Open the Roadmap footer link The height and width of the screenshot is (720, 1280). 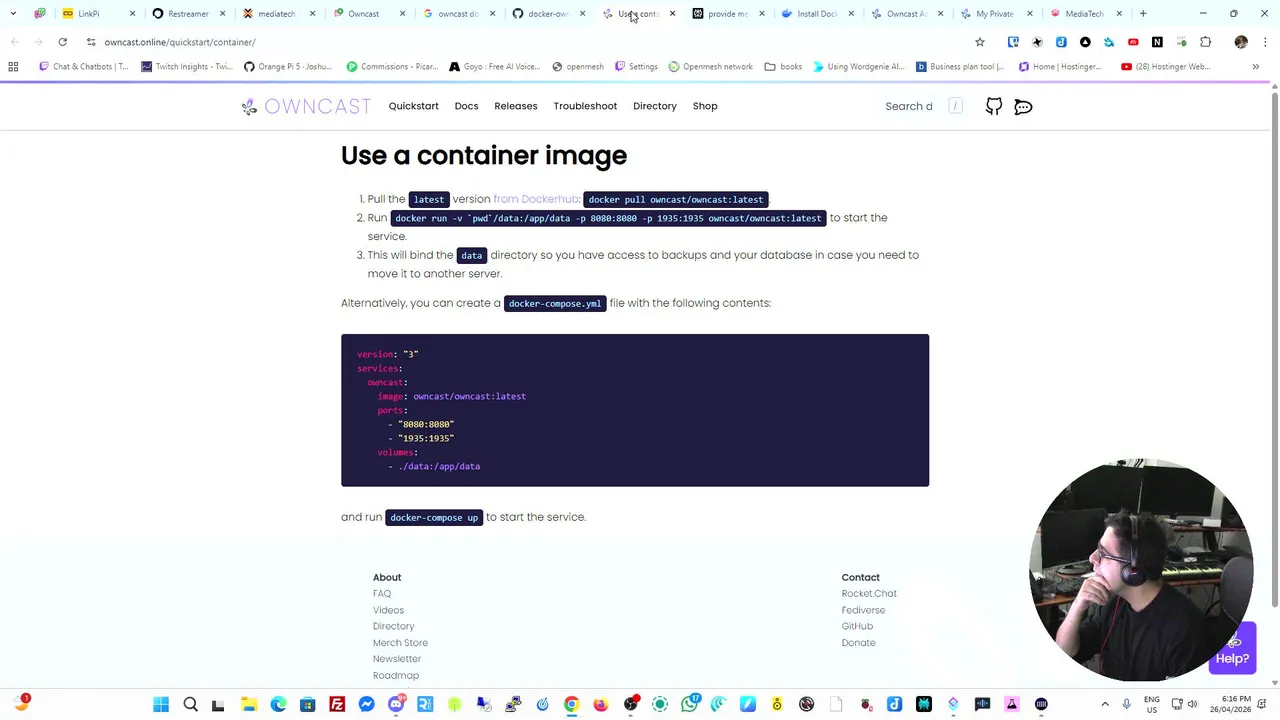click(396, 676)
